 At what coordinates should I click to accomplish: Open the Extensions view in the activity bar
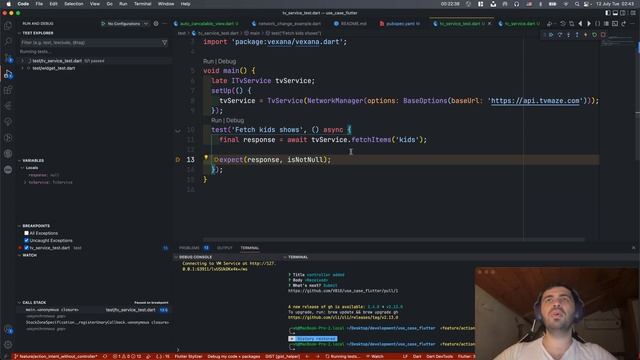coord(8,90)
